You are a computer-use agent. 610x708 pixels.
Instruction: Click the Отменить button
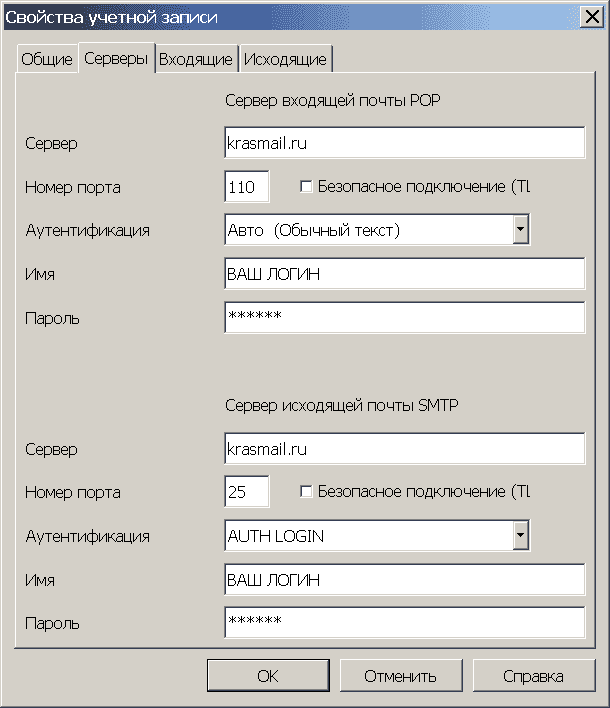[401, 675]
